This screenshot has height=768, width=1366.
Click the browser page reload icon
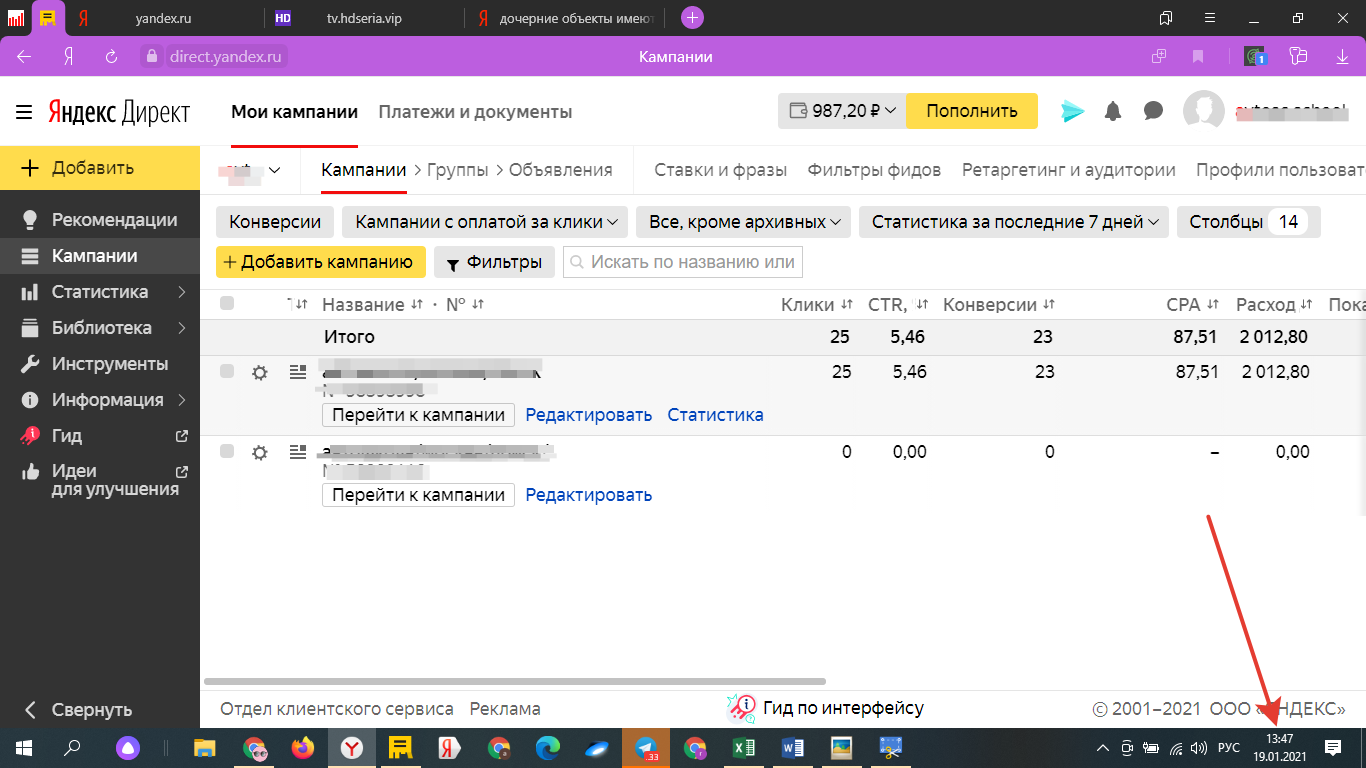pos(112,57)
